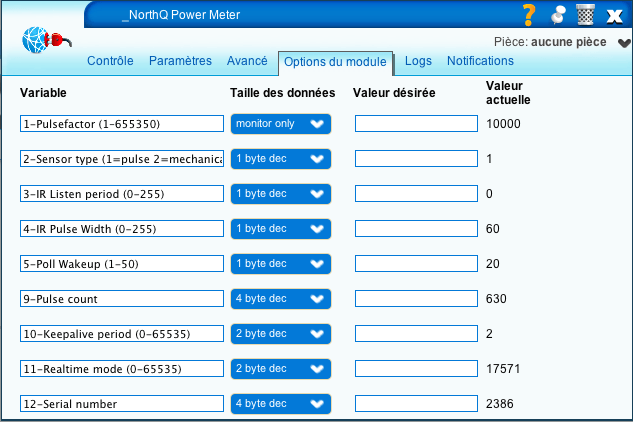
Task: Click the Taille des données column header
Action: pyautogui.click(x=283, y=93)
